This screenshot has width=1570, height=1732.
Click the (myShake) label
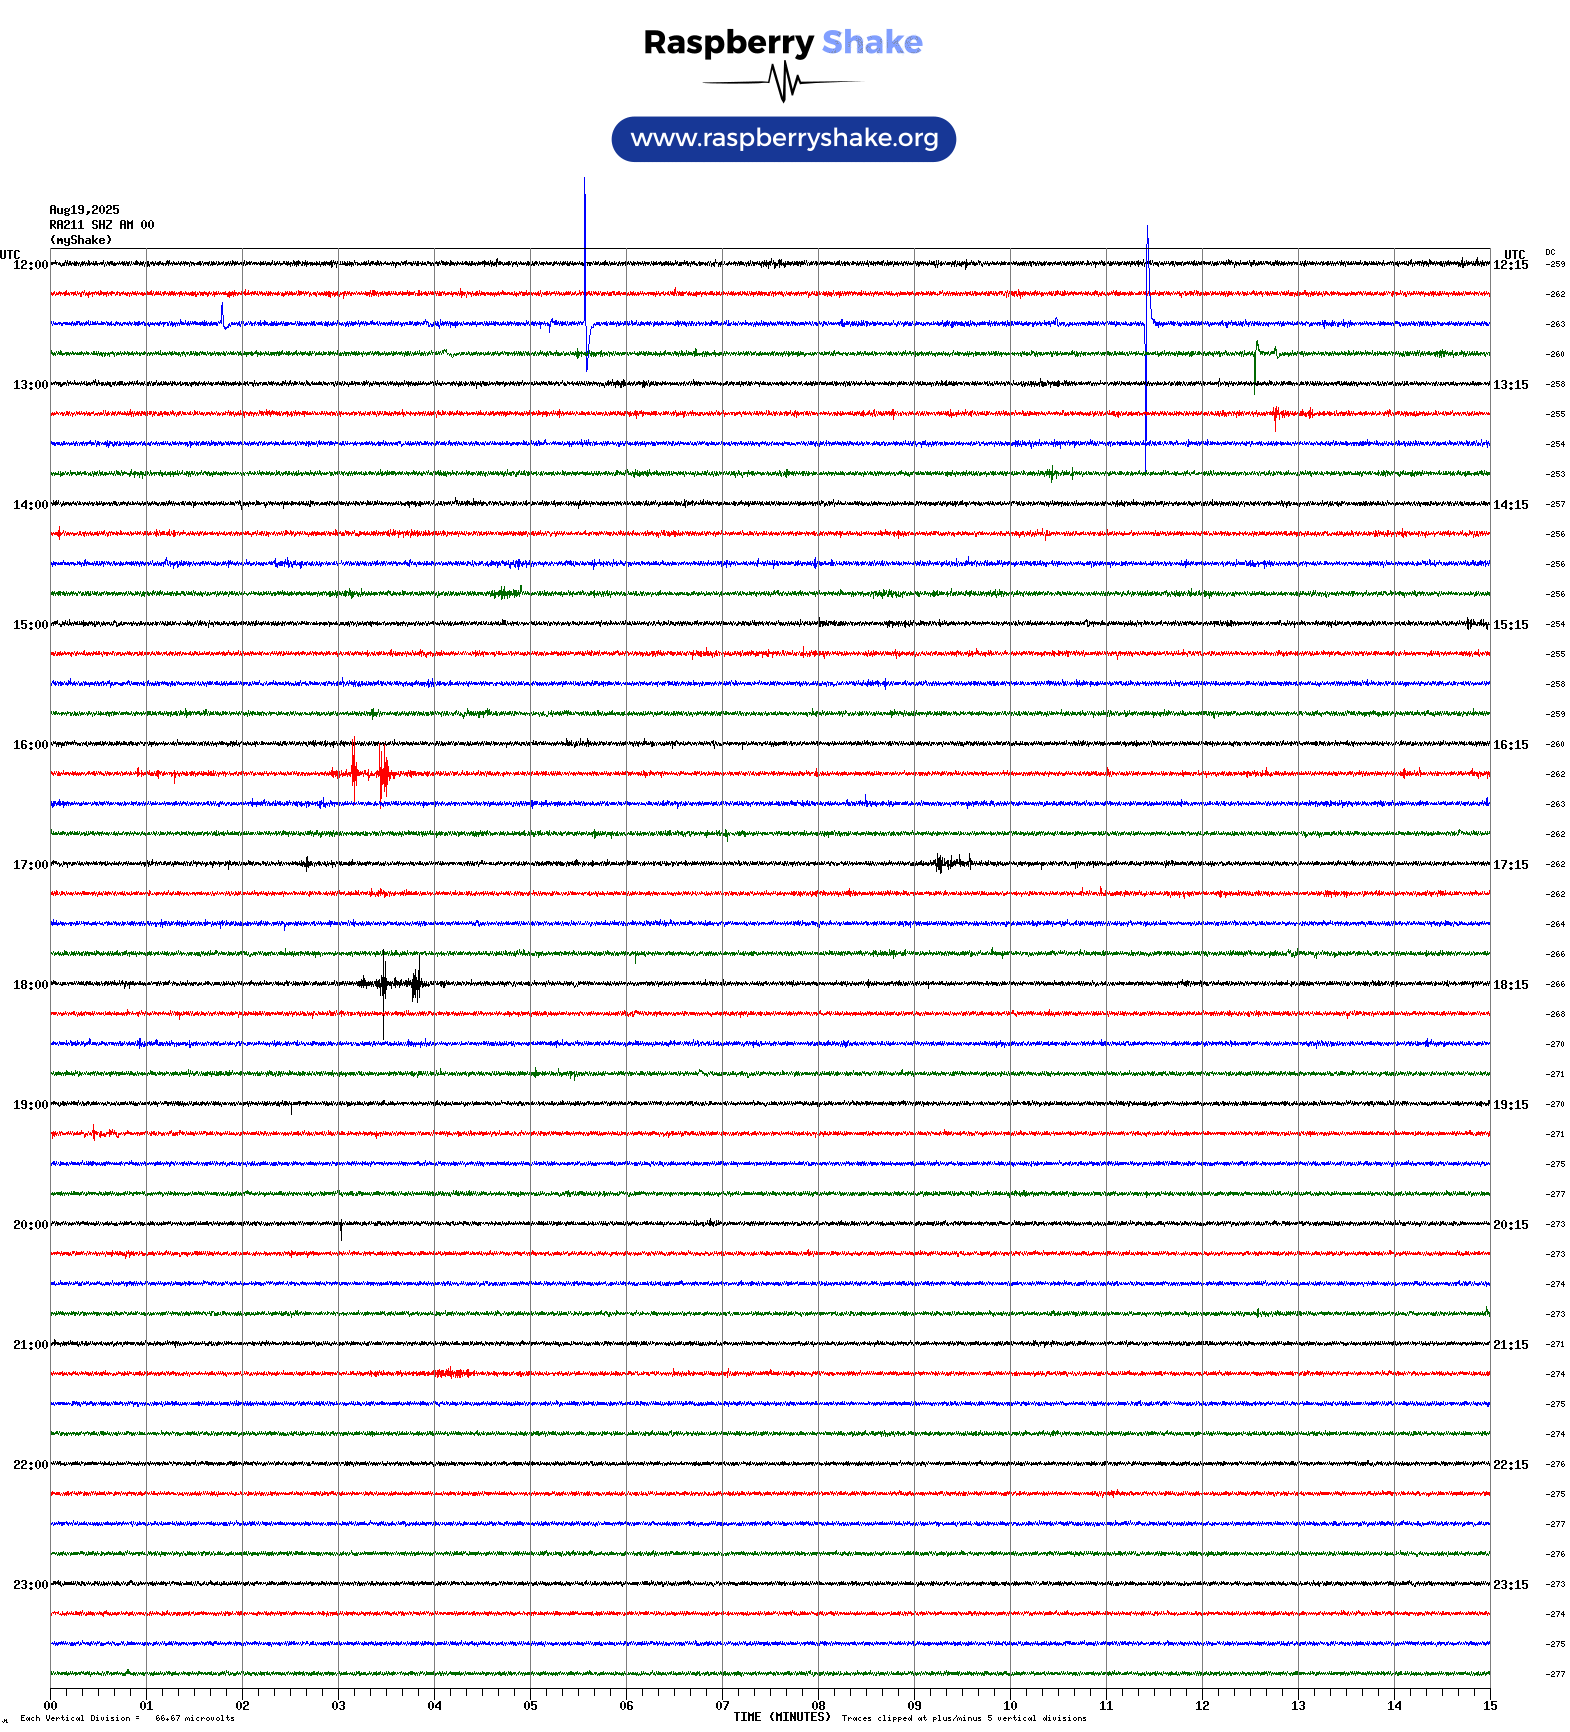(80, 240)
